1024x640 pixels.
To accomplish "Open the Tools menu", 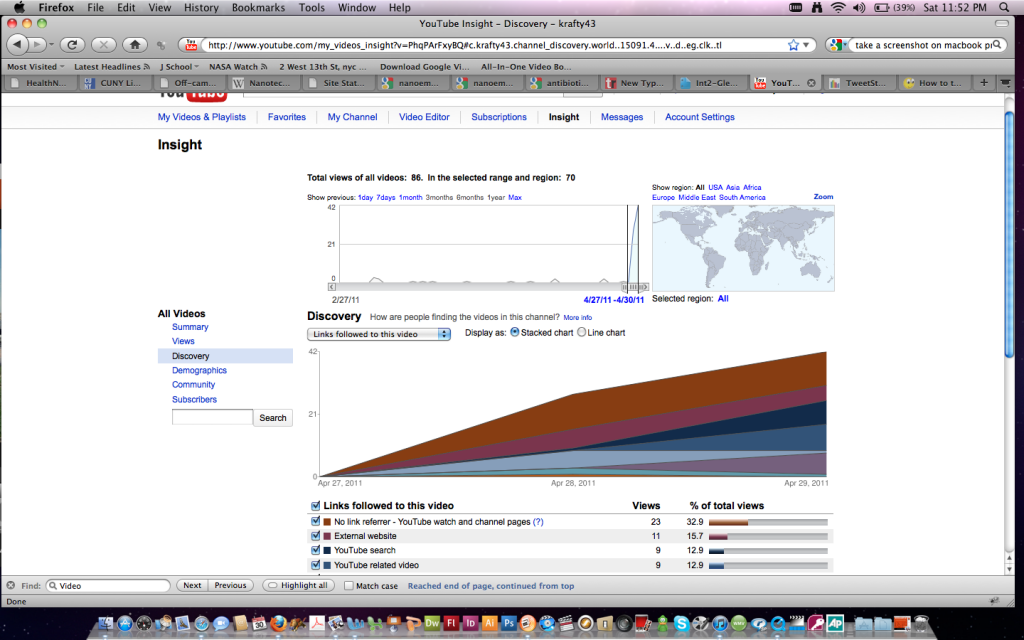I will 312,7.
